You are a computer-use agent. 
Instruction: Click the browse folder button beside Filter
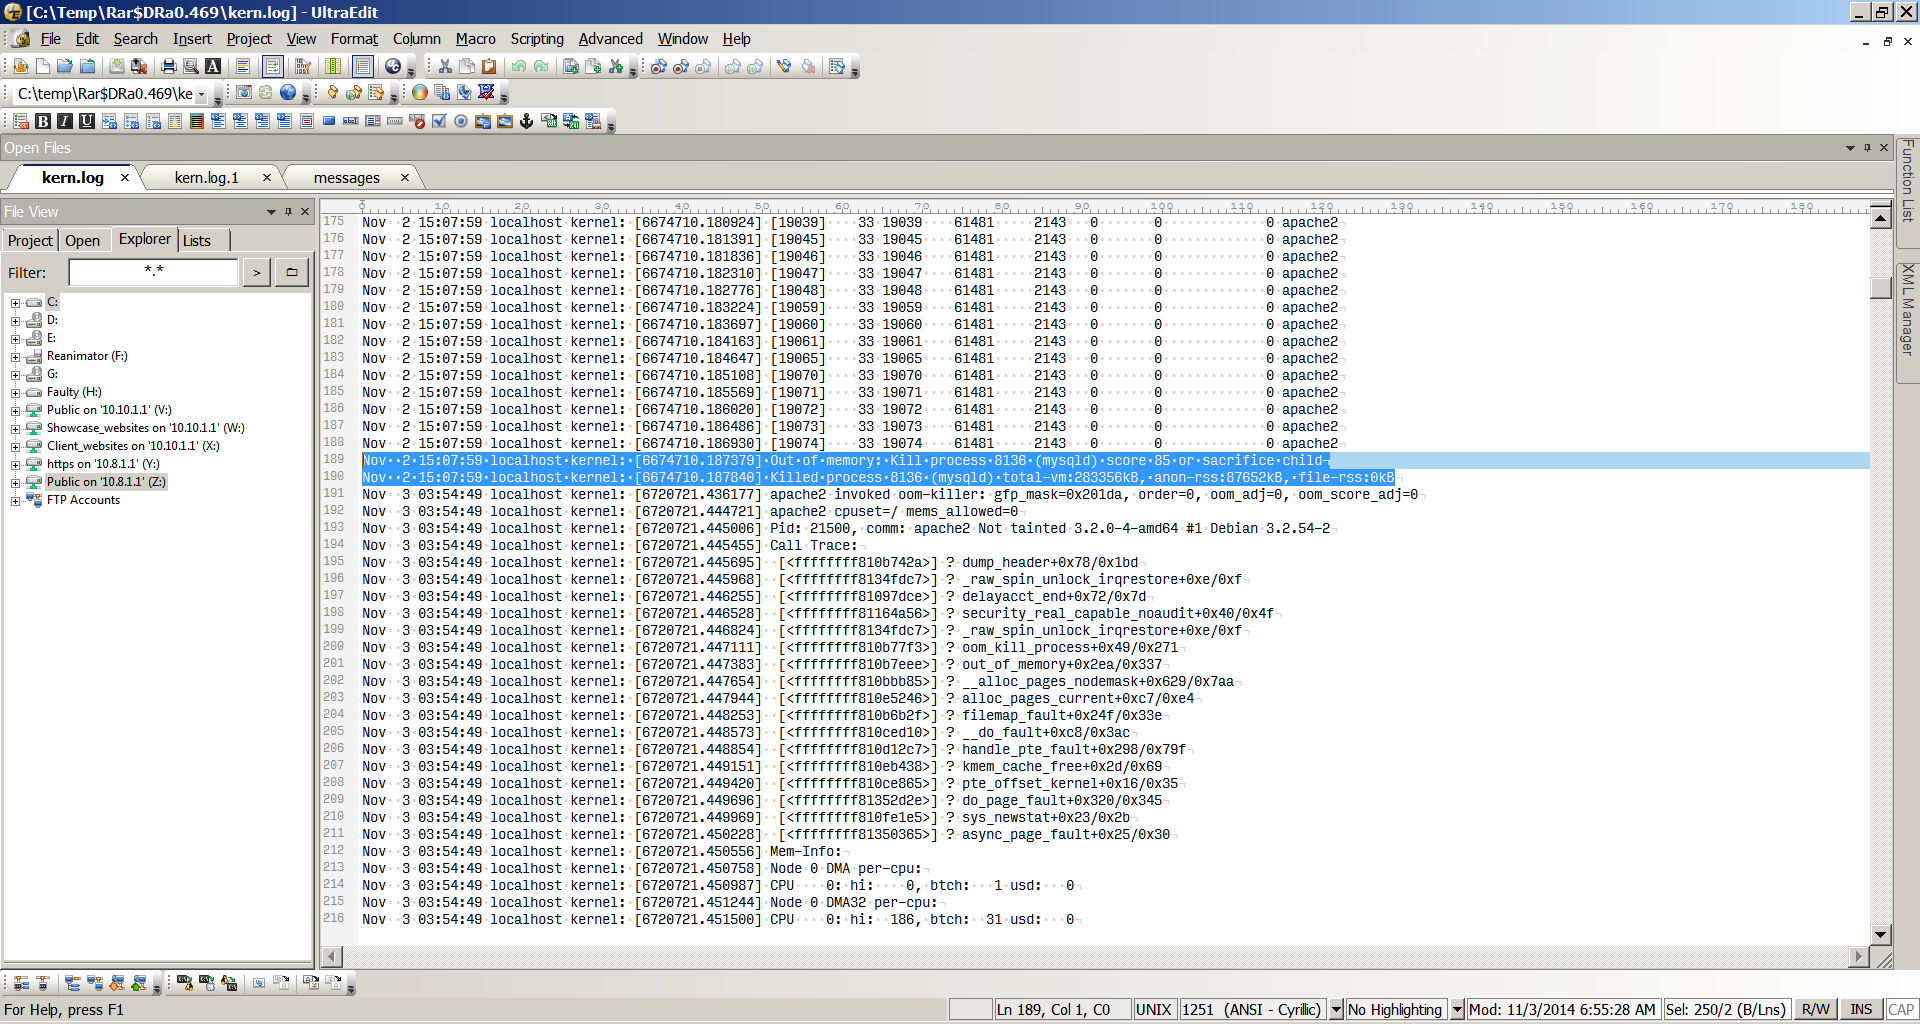[x=292, y=272]
